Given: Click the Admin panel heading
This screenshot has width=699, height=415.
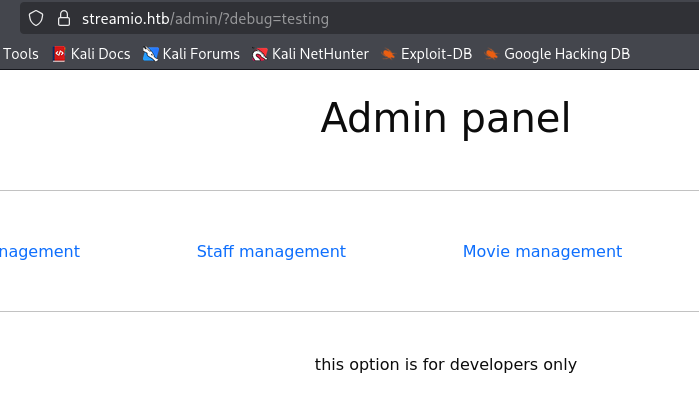Looking at the screenshot, I should click(445, 118).
